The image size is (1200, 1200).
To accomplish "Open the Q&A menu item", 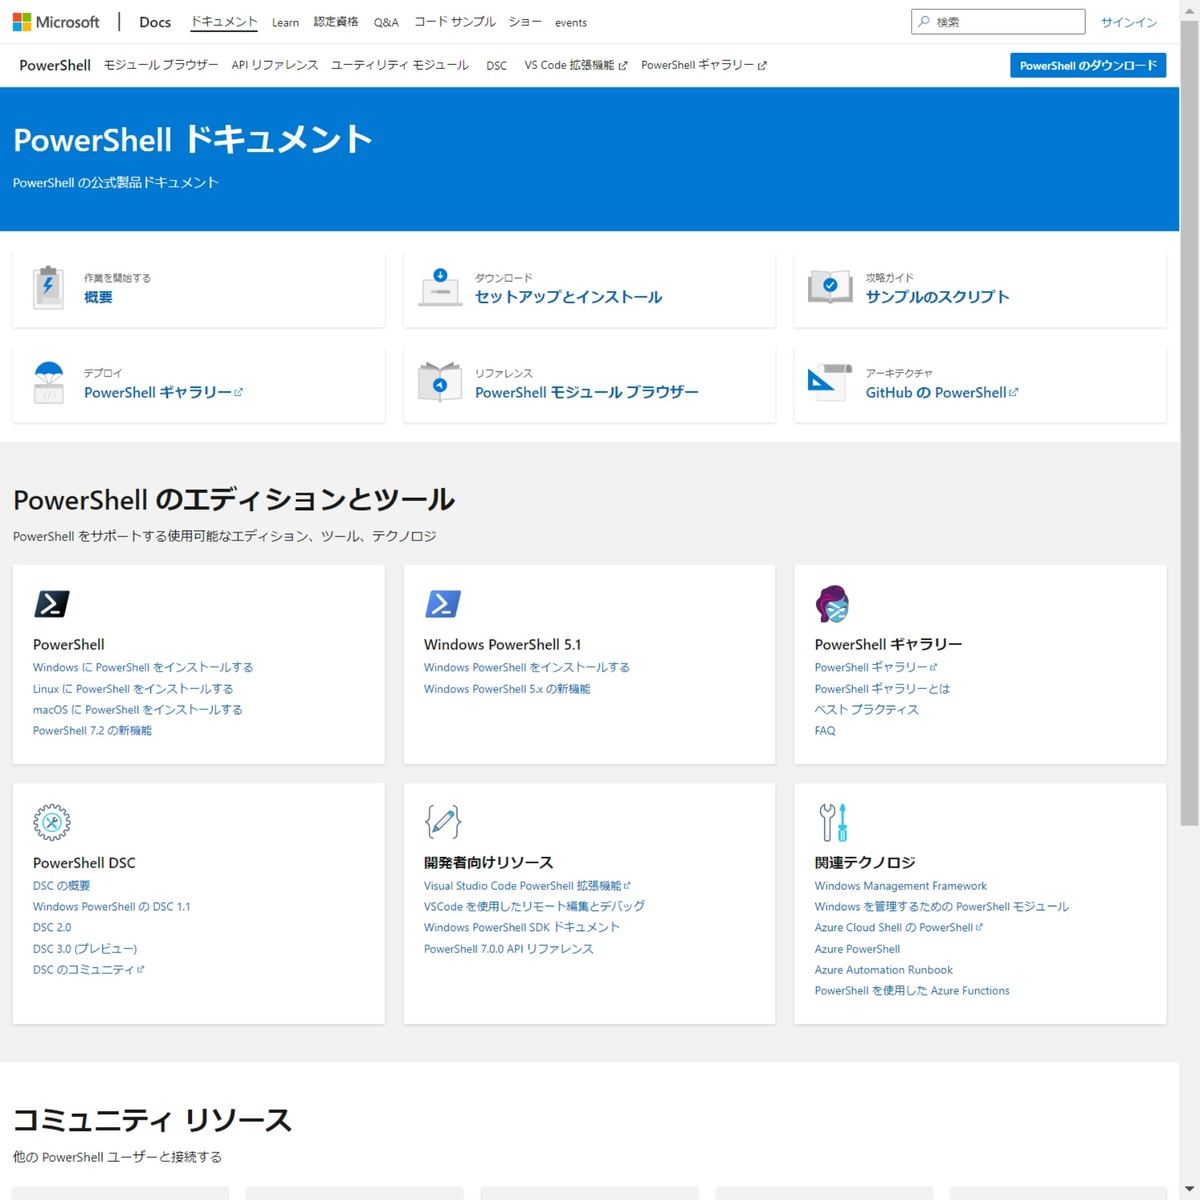I will pos(386,22).
